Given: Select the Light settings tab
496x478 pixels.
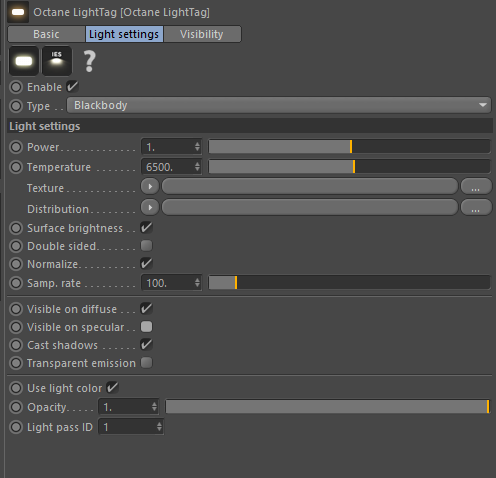Looking at the screenshot, I should click(124, 34).
